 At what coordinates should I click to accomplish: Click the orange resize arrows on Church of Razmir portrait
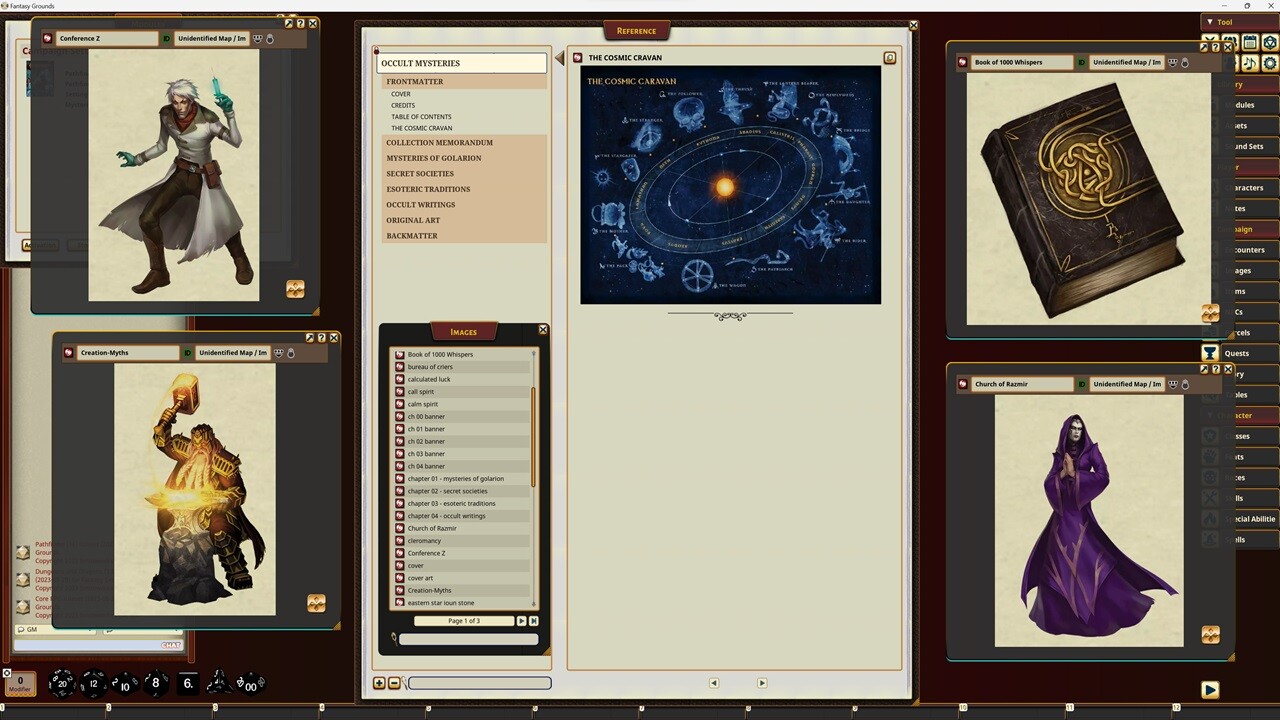coord(1210,634)
